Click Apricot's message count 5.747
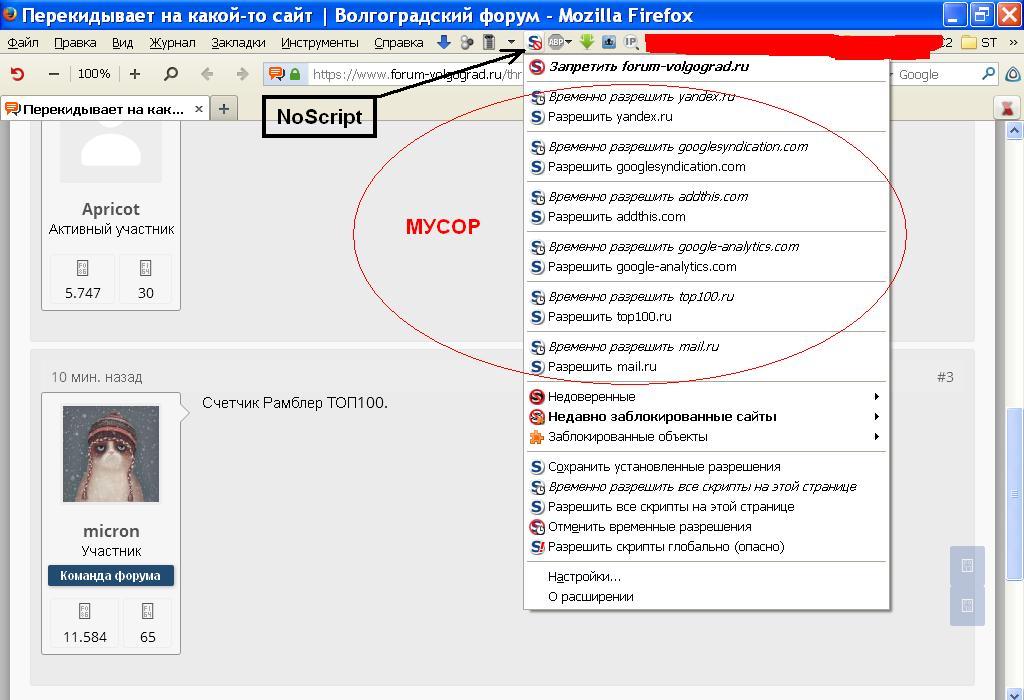 click(x=83, y=293)
